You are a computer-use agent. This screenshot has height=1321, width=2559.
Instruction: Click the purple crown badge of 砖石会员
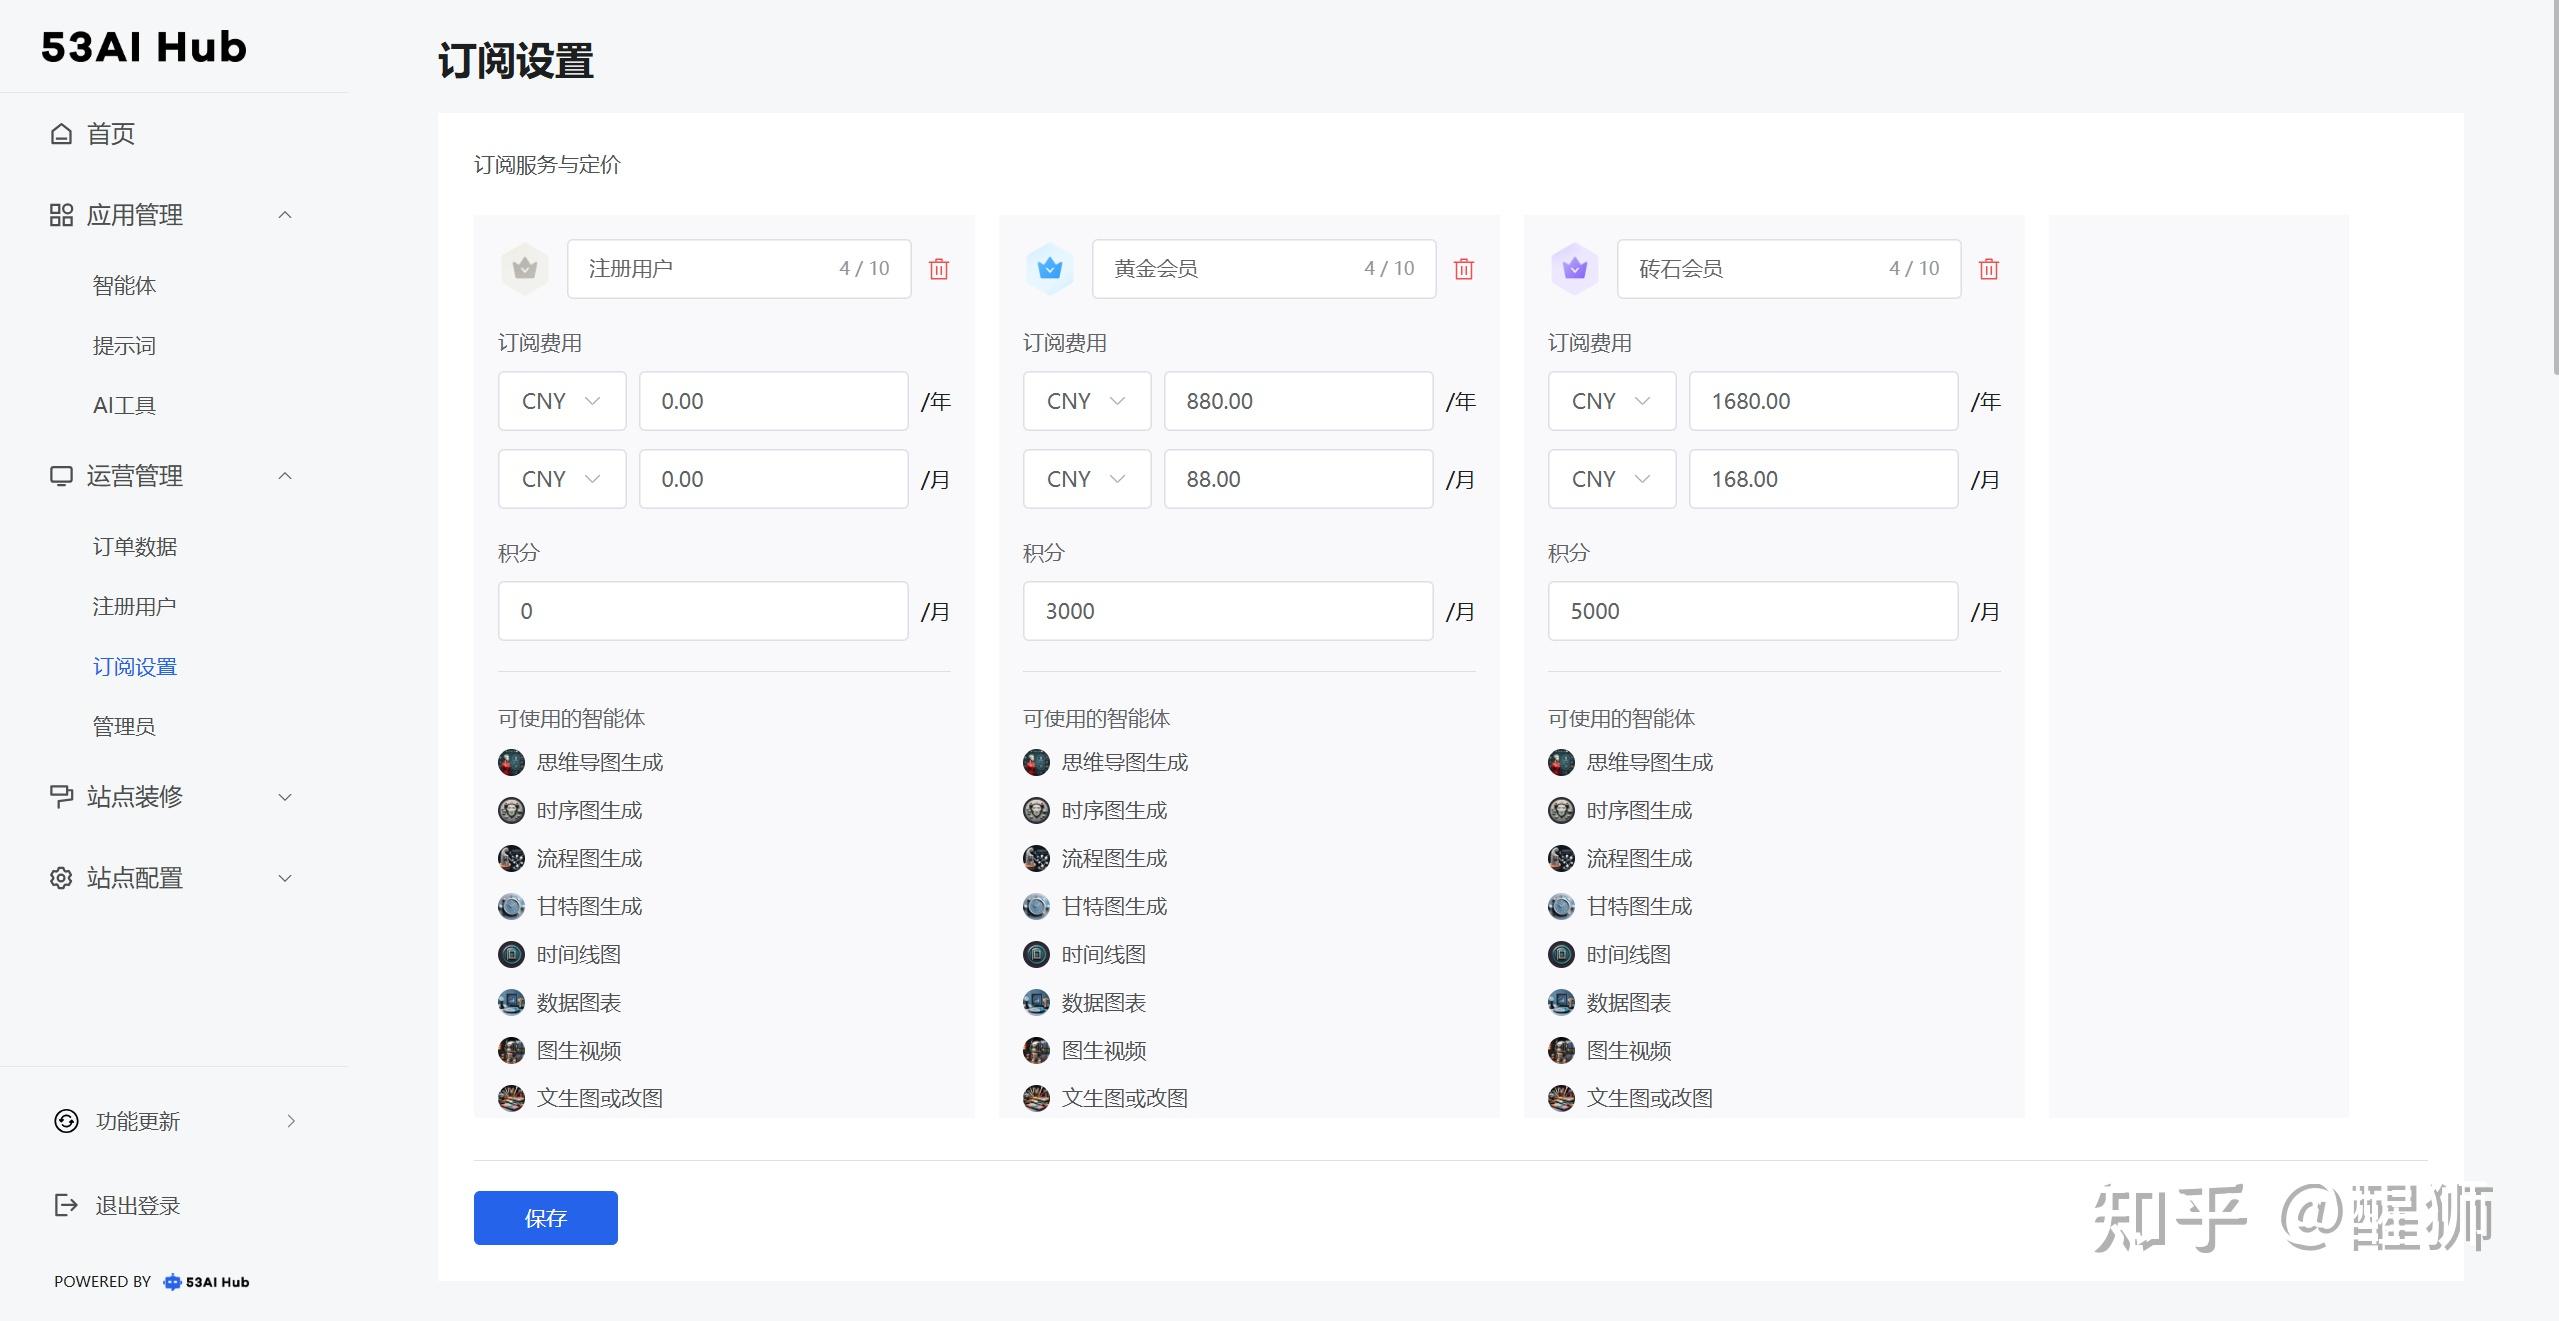pyautogui.click(x=1574, y=268)
